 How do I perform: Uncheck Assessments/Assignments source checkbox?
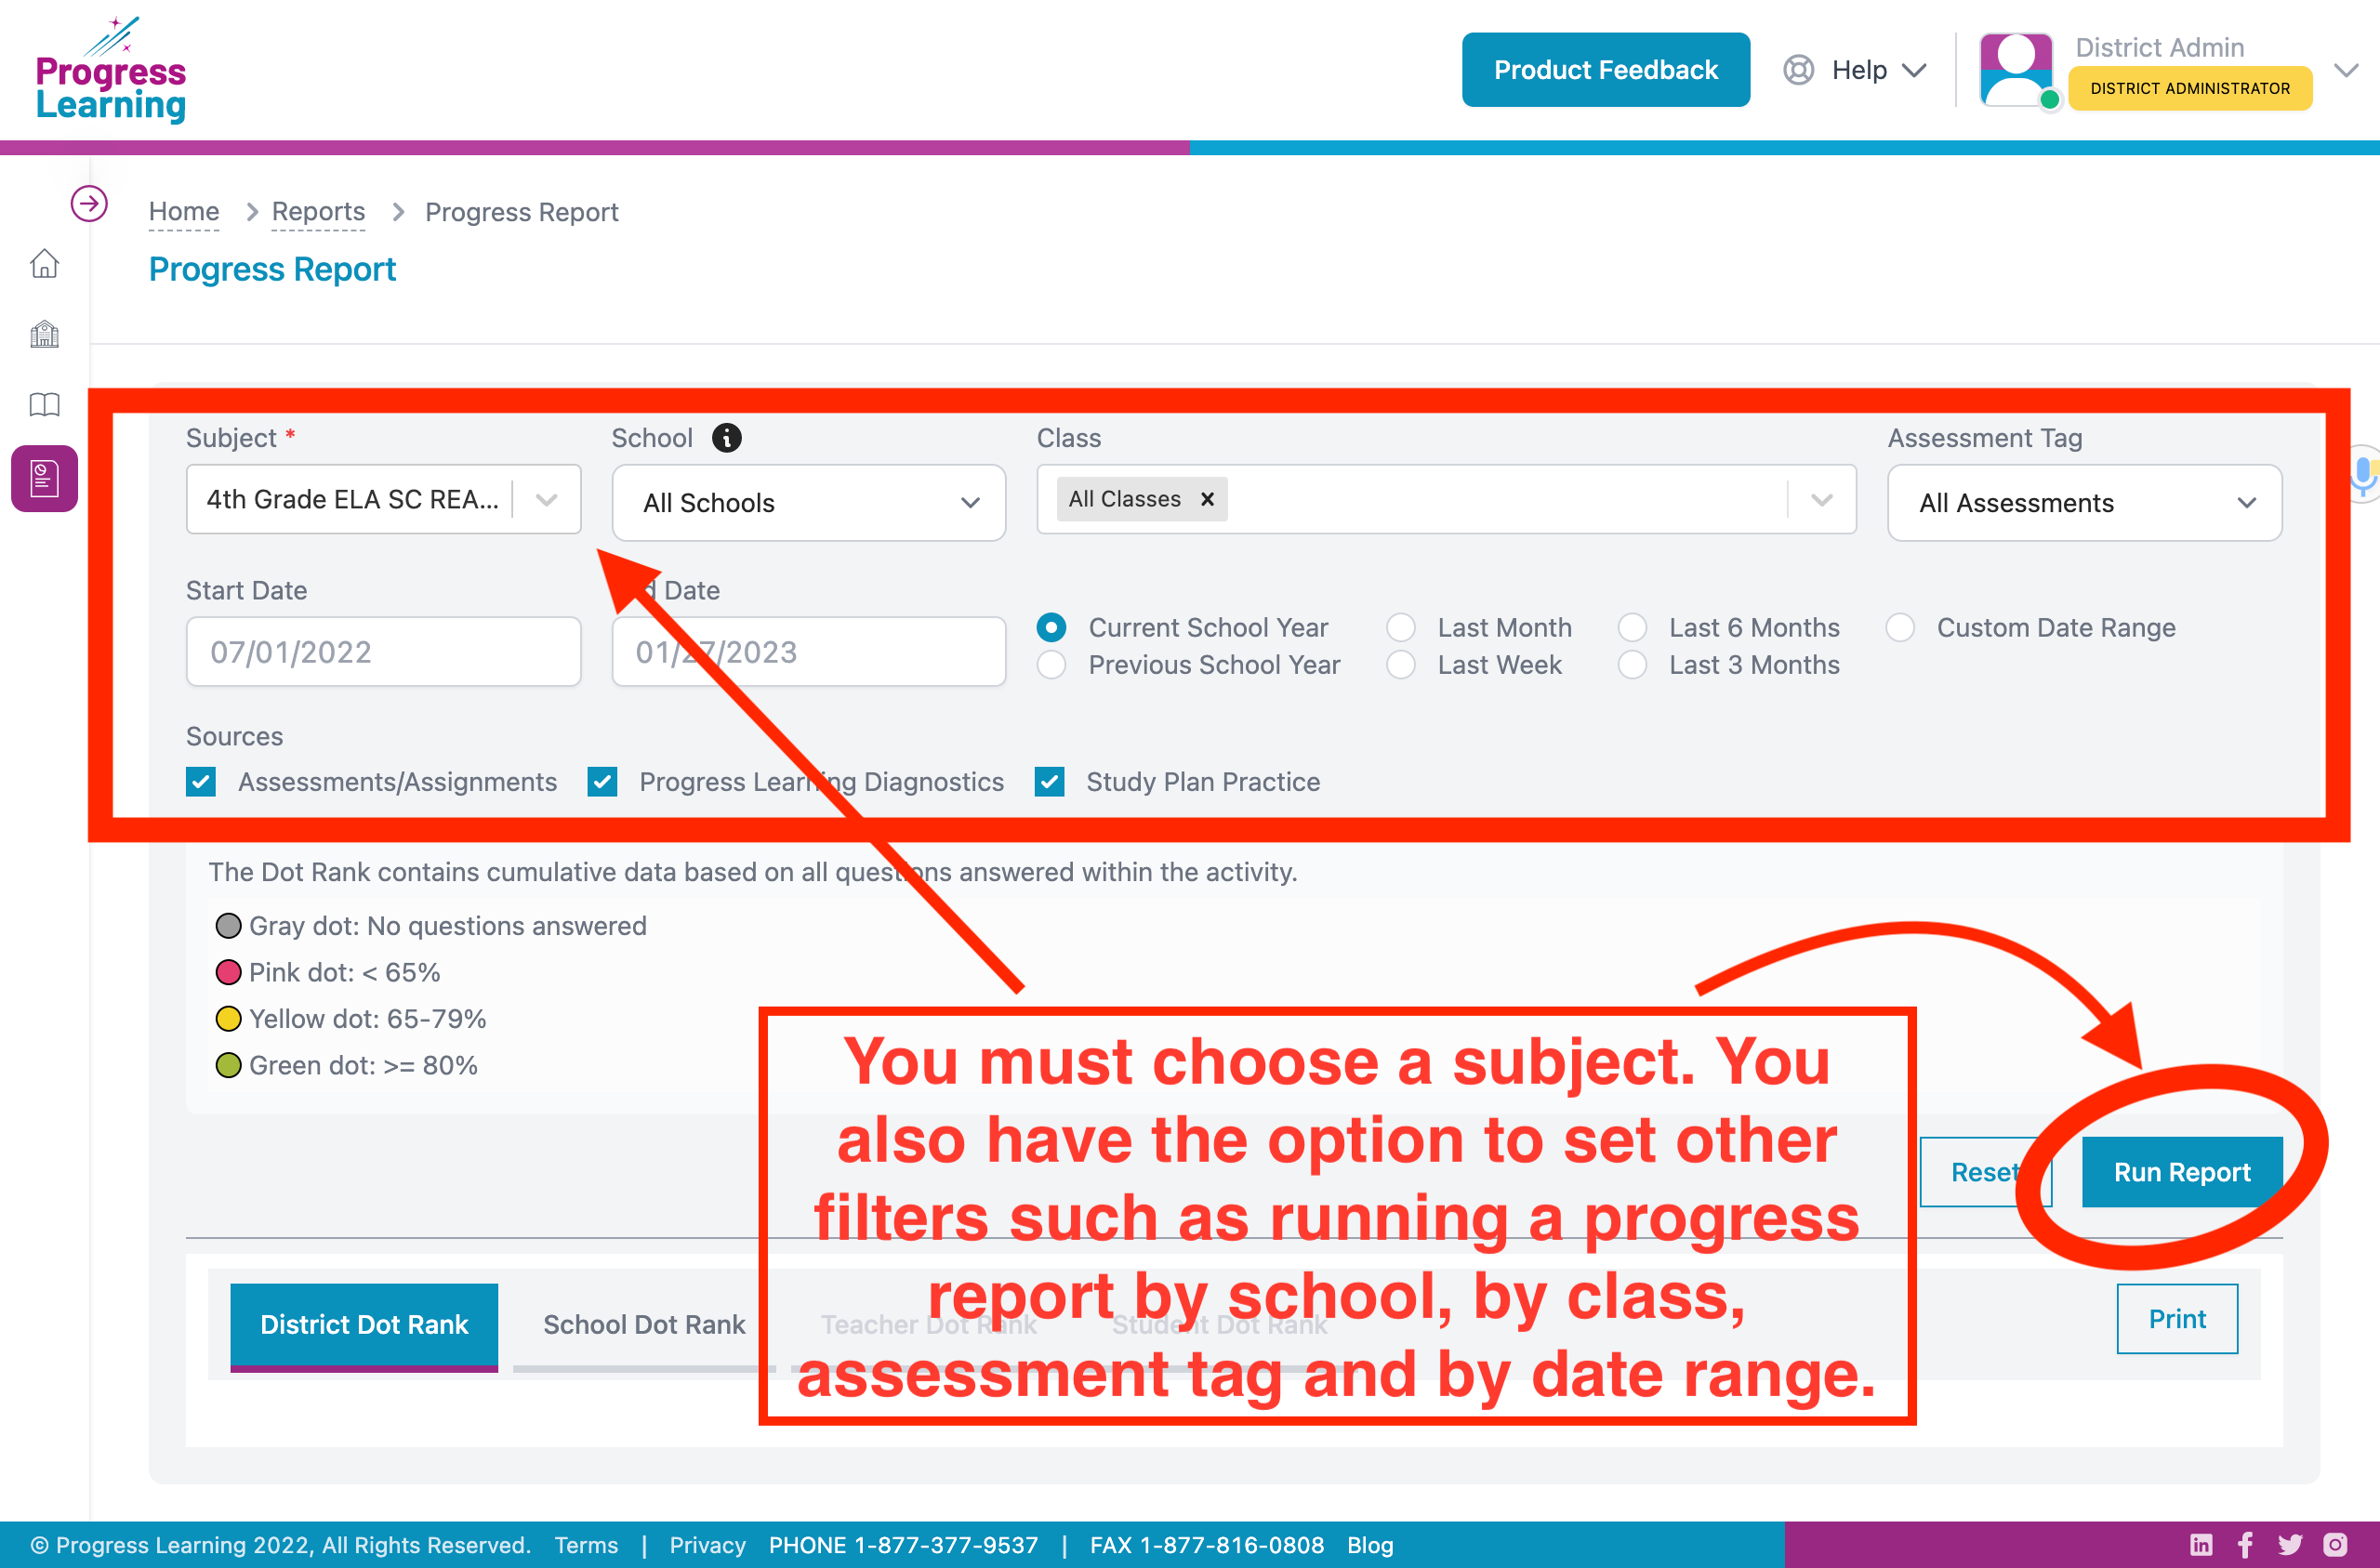pos(201,782)
